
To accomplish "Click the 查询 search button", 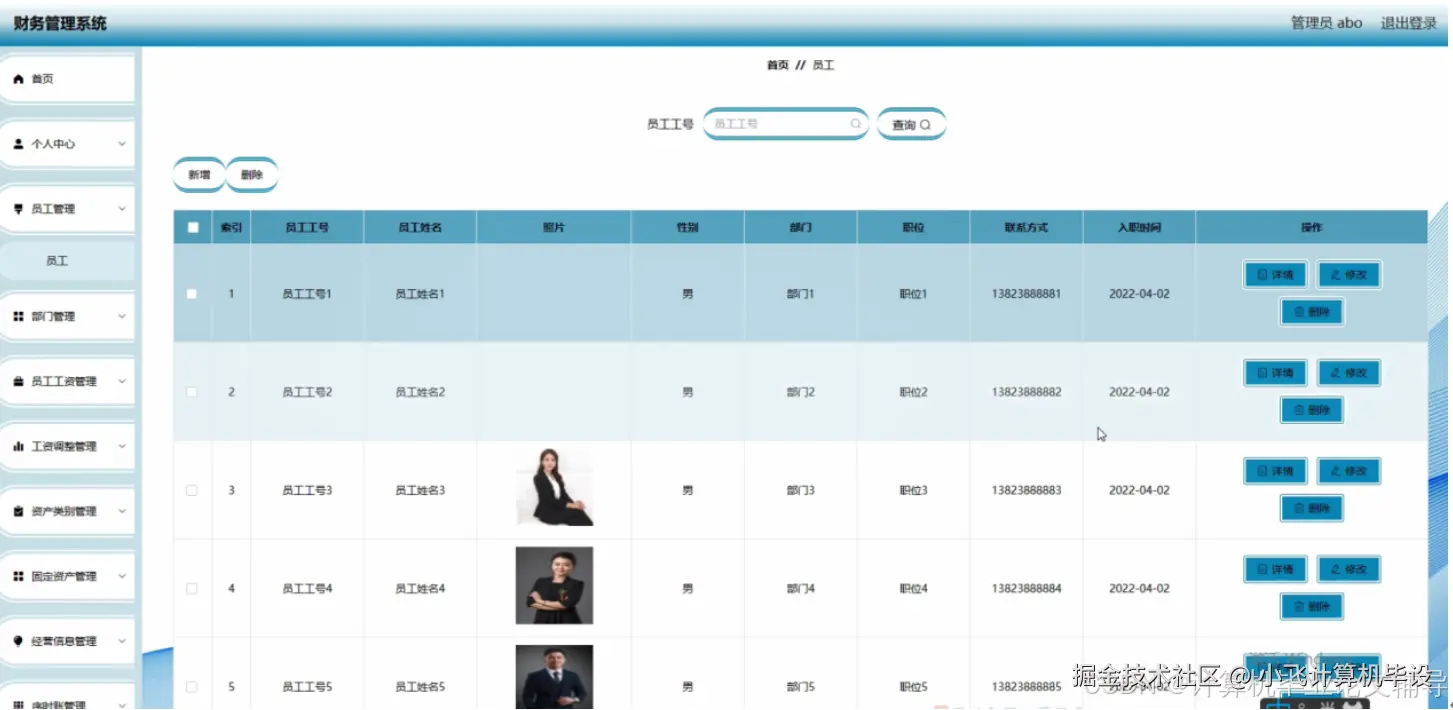I will [911, 124].
